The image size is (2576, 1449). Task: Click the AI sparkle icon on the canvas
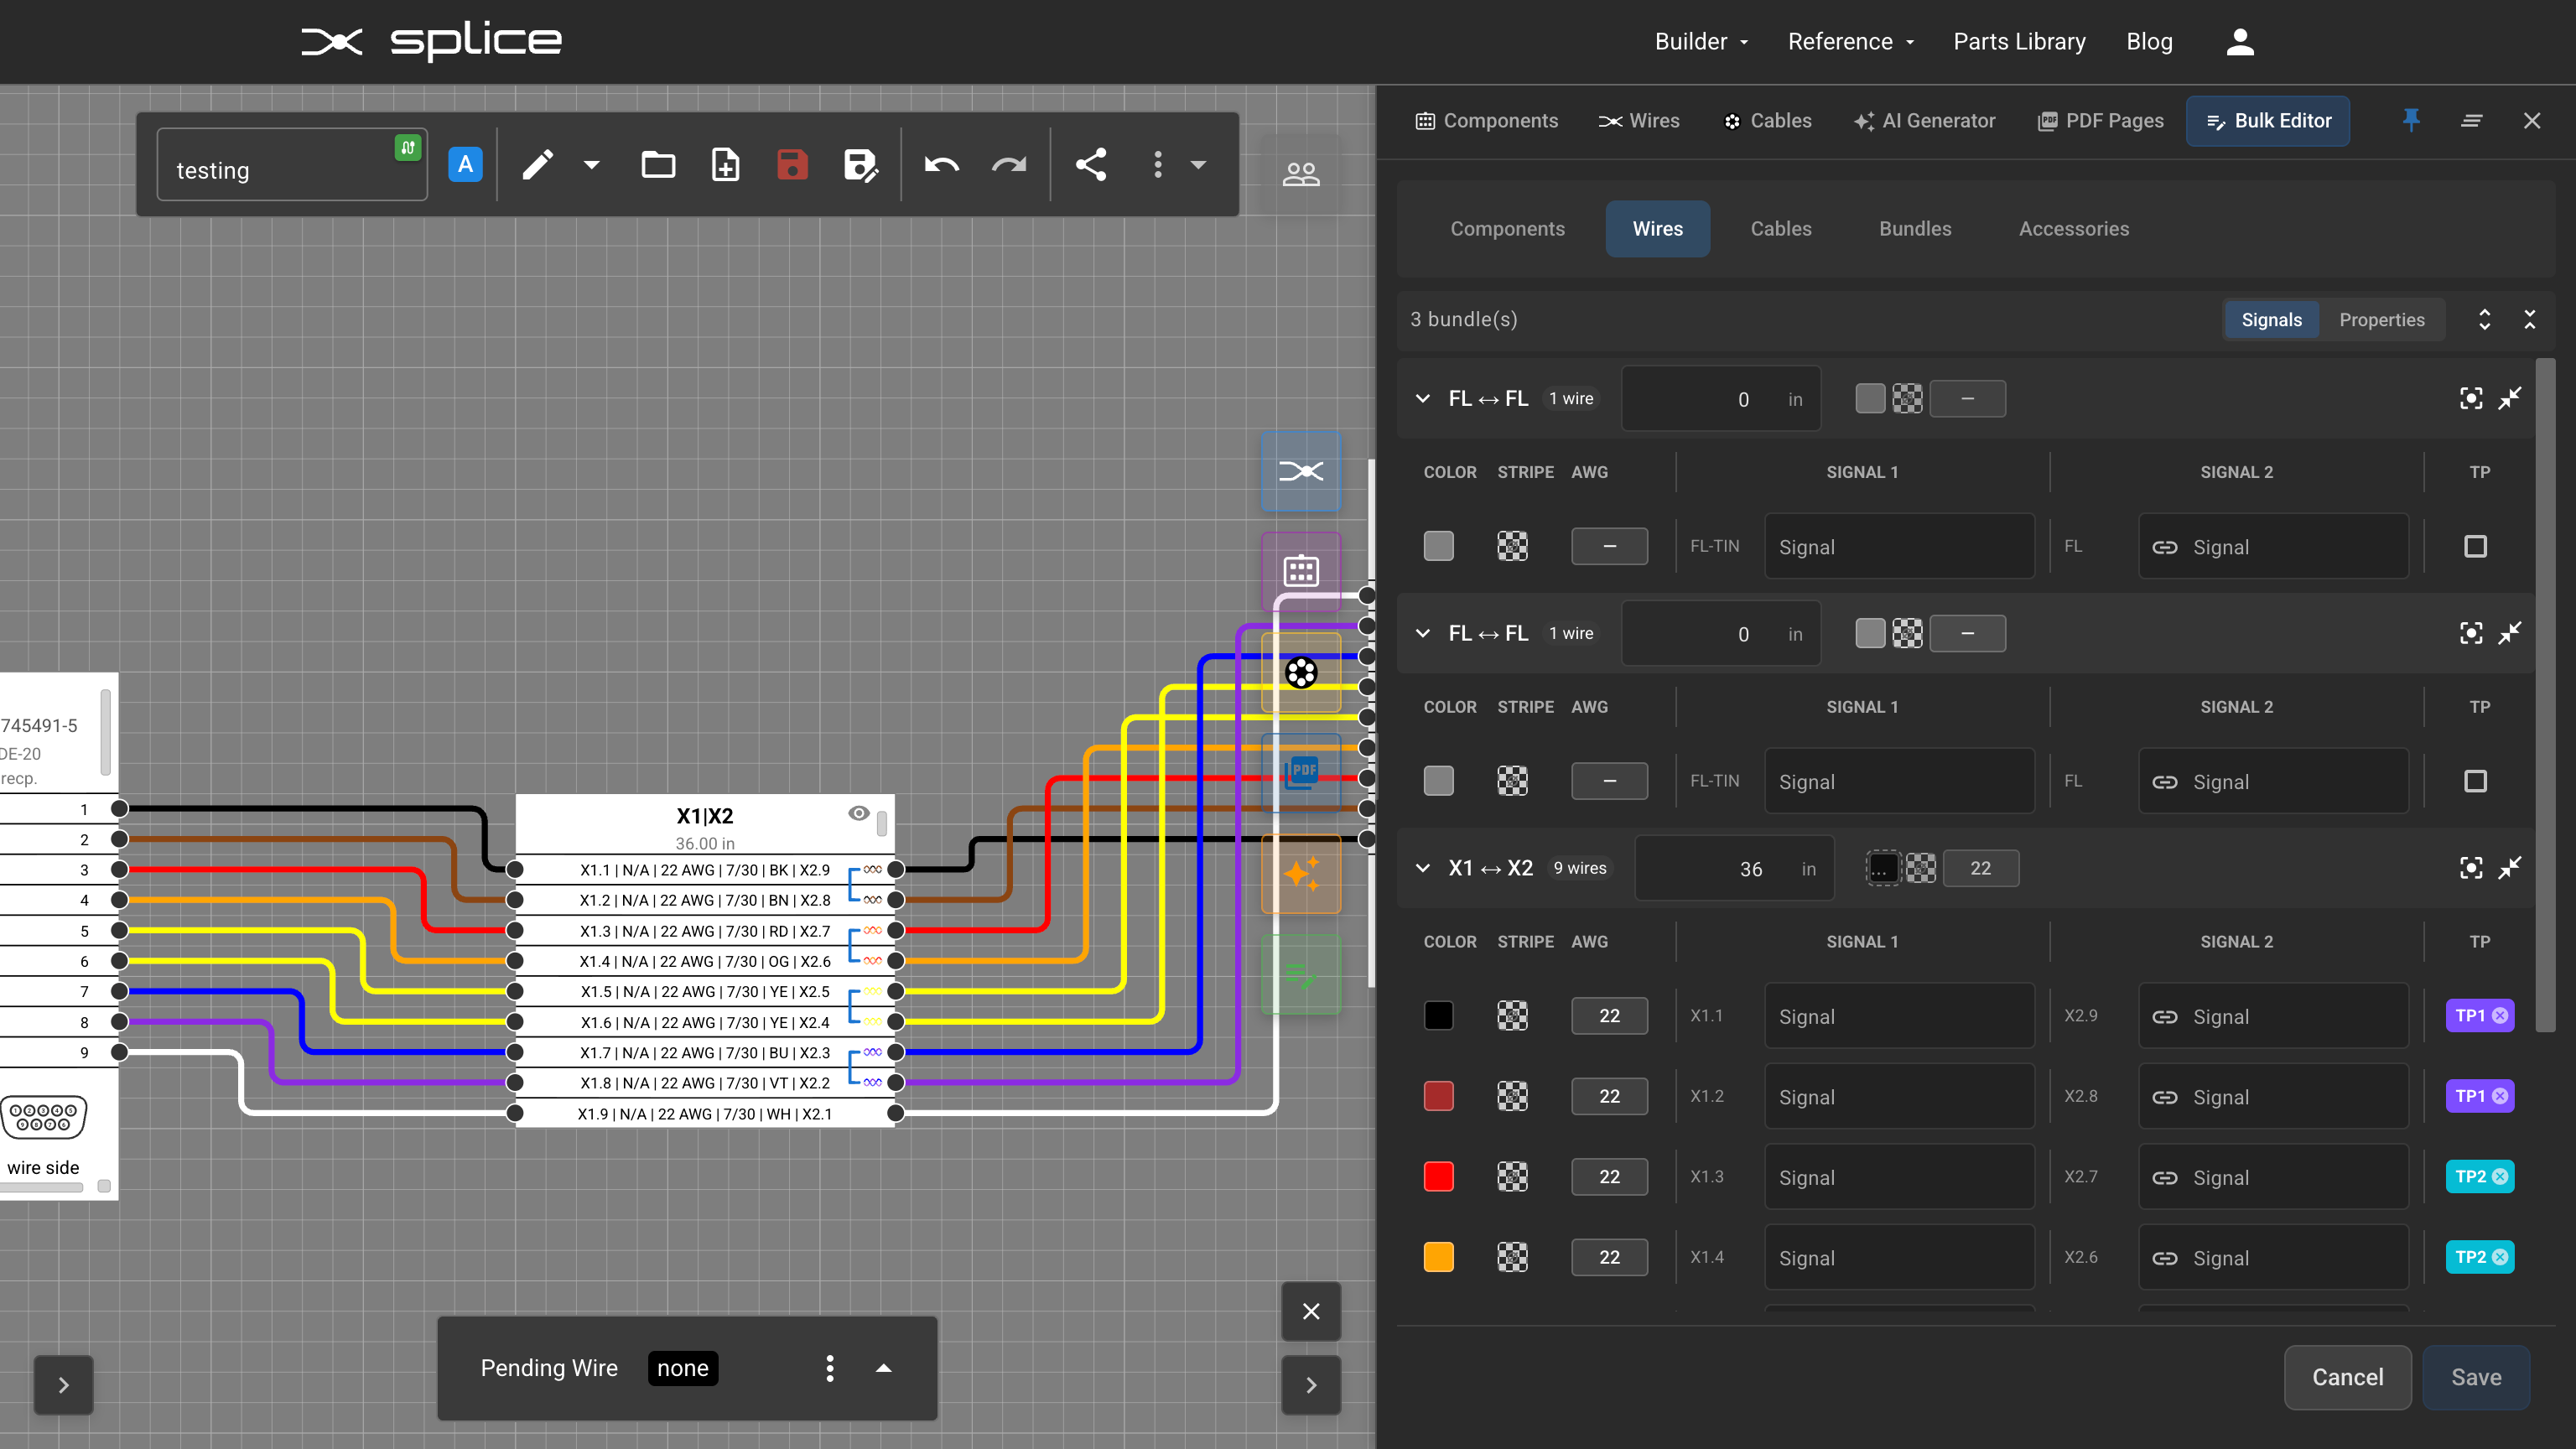(x=1301, y=874)
